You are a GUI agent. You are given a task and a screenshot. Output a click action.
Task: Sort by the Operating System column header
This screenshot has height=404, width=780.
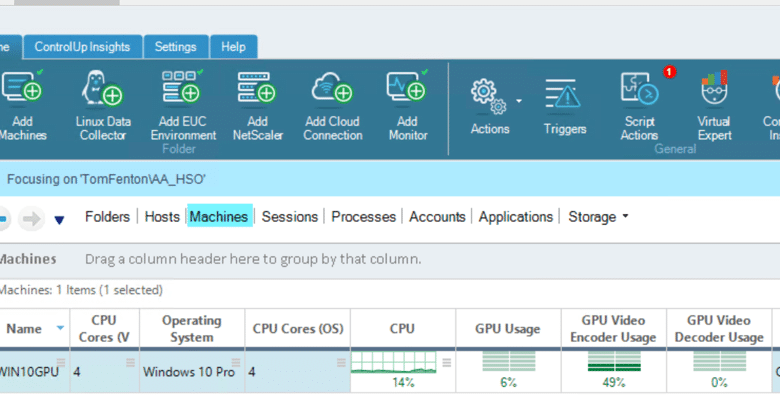pos(192,328)
